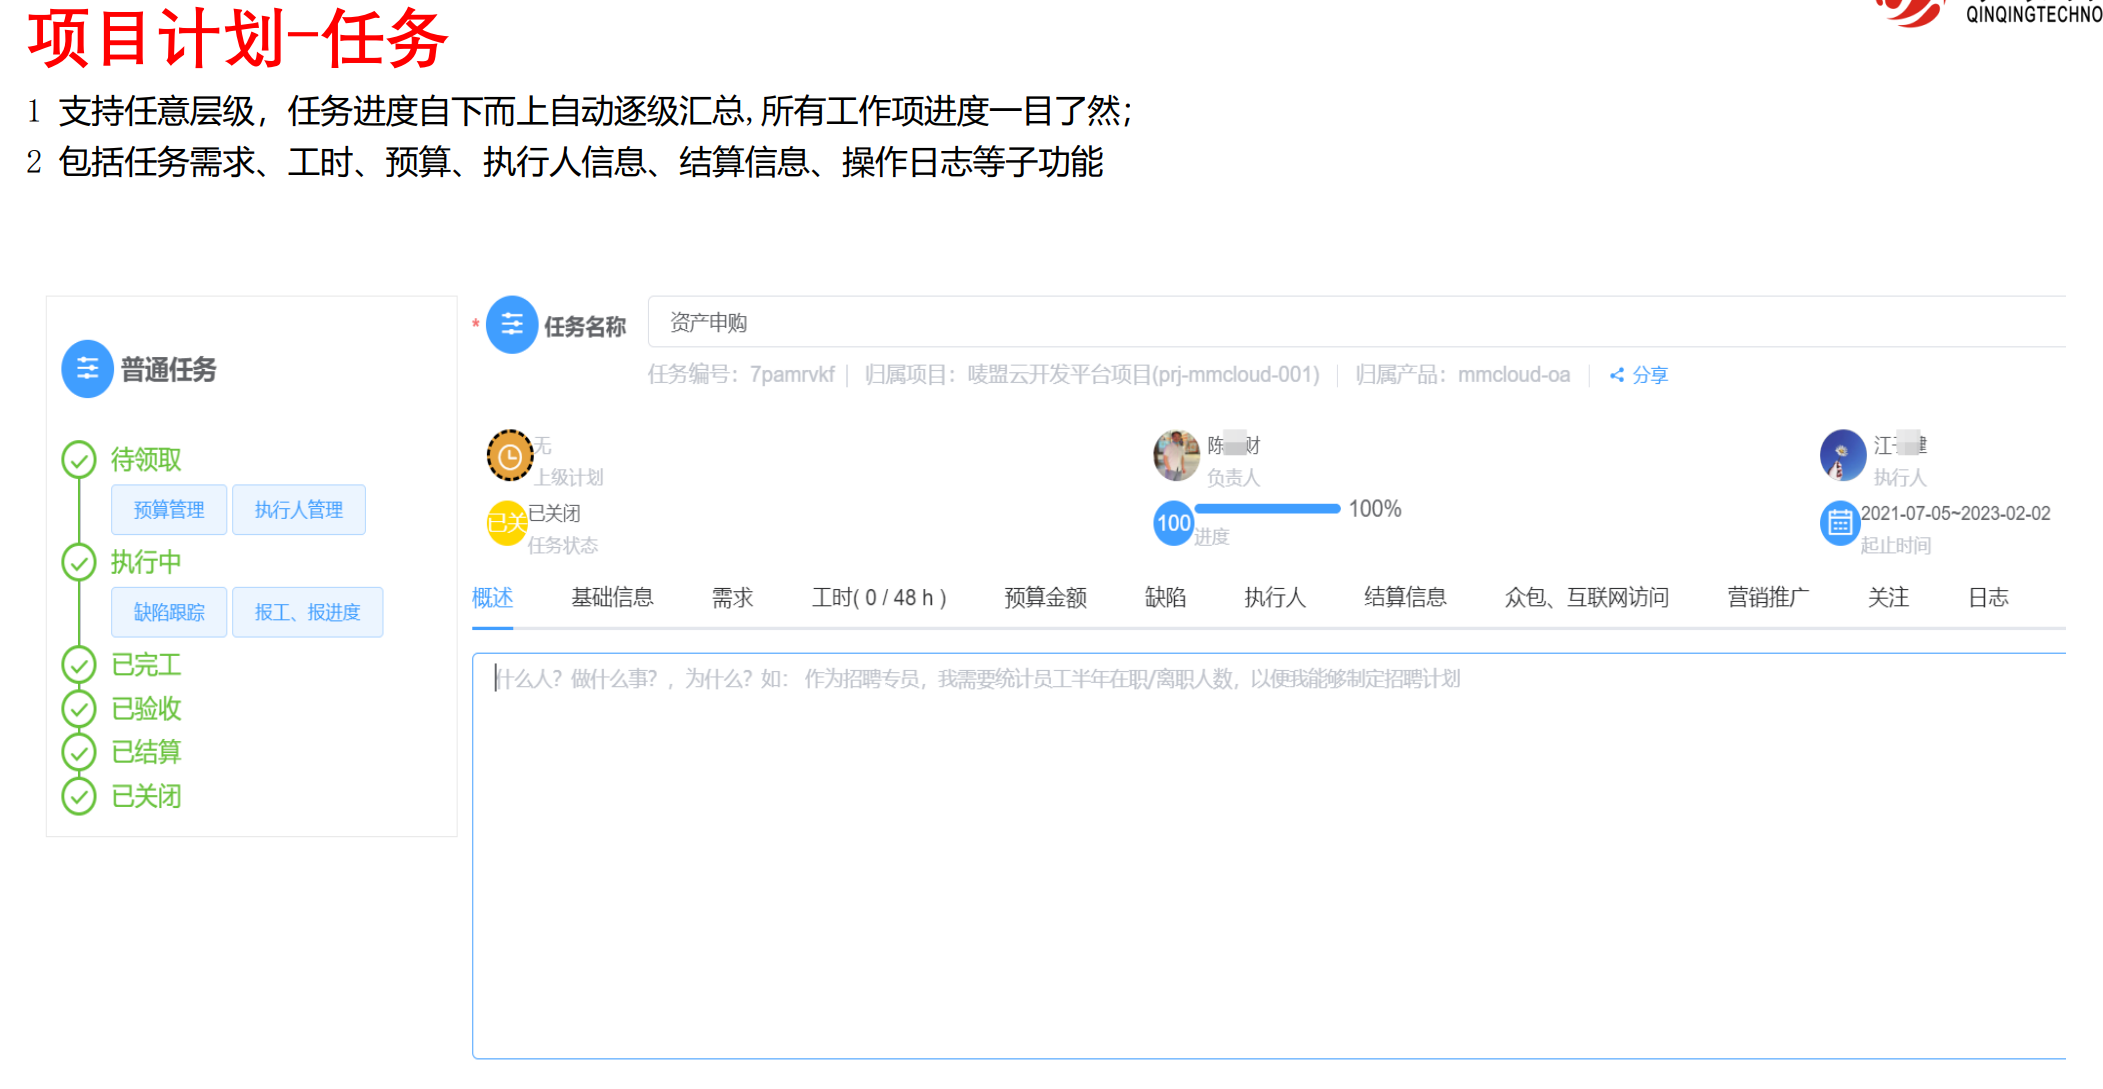Click the 执行中 status check circle
This screenshot has height=1089, width=2103.
click(x=79, y=562)
